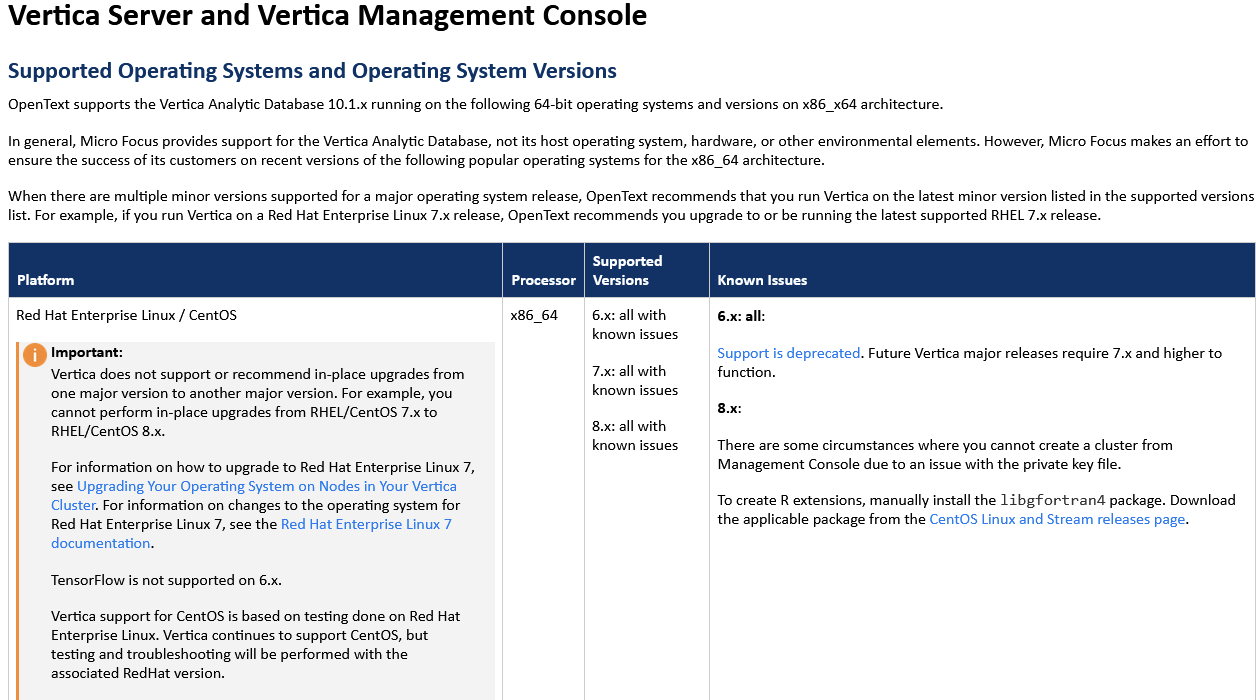The height and width of the screenshot is (700, 1256).
Task: Click 'Supported Operating Systems and Operating System Versions' heading
Action: coord(312,71)
